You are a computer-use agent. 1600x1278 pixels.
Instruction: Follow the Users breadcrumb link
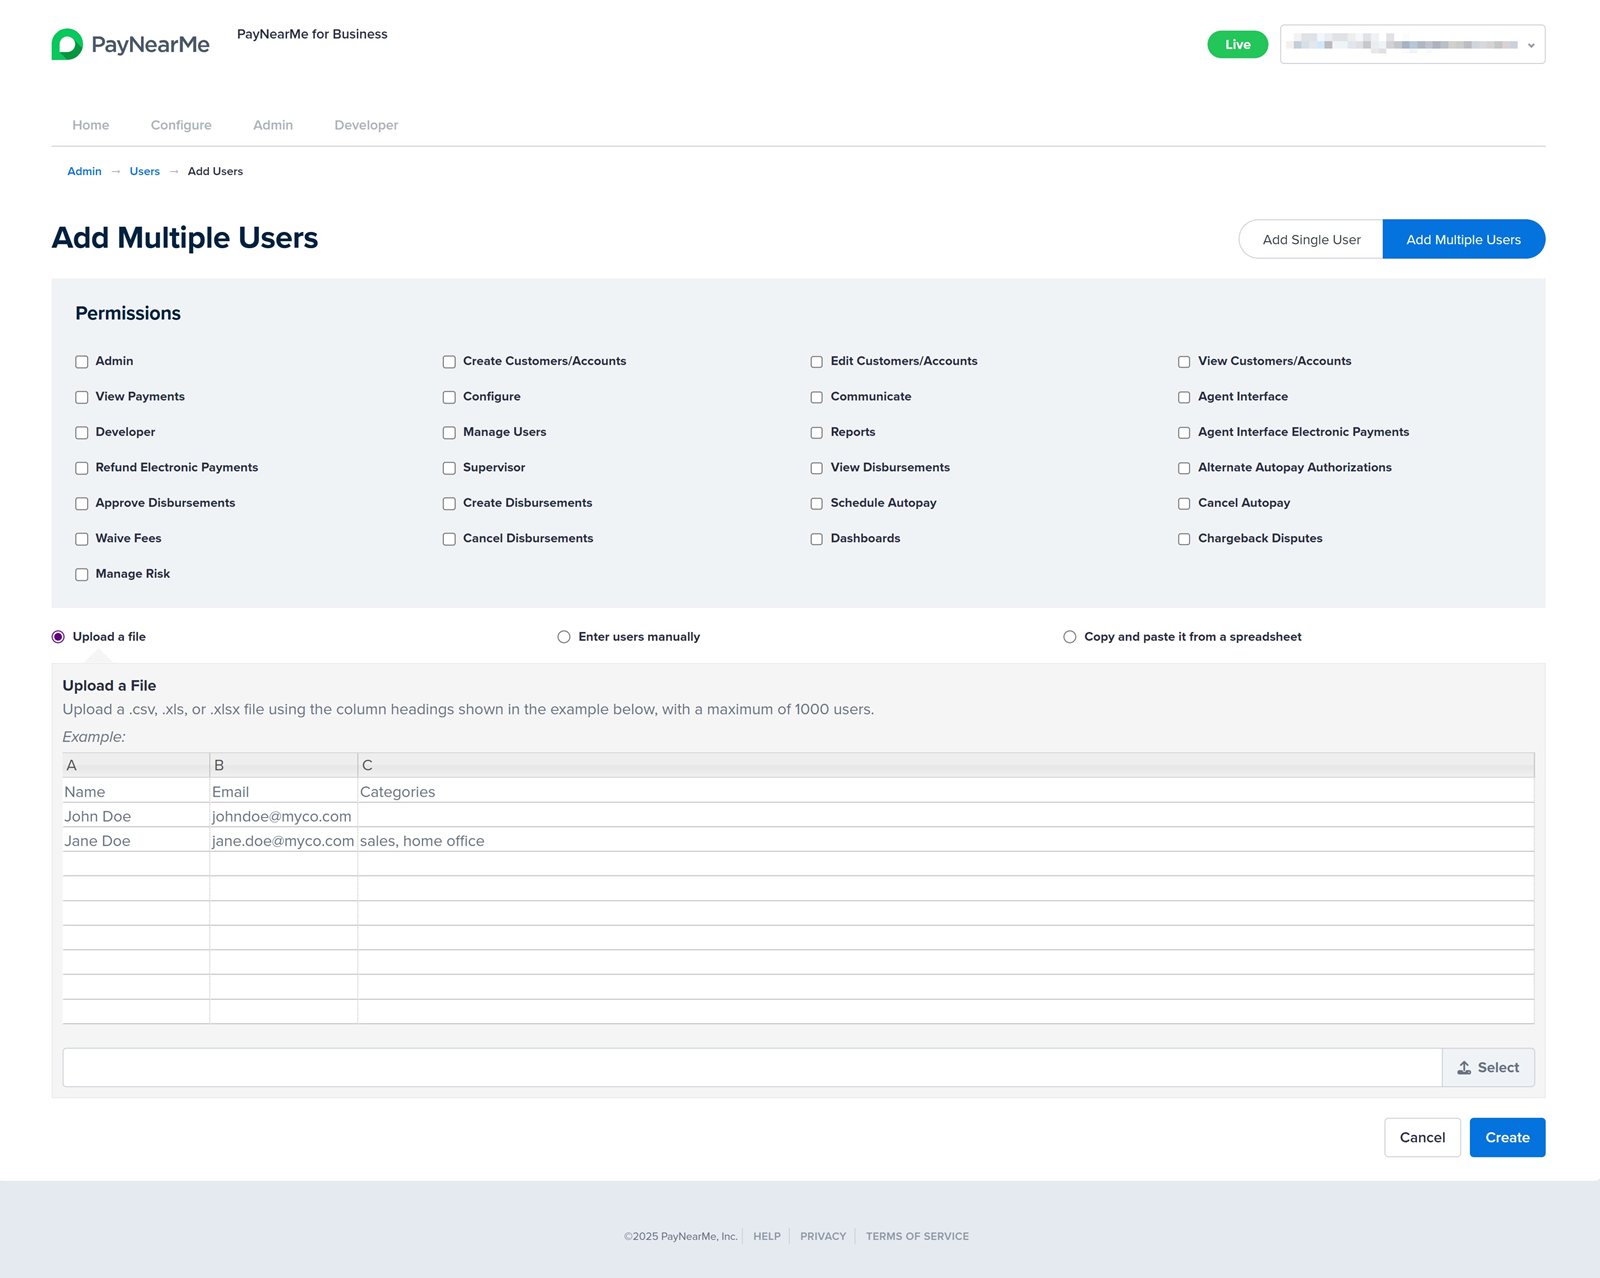pyautogui.click(x=145, y=172)
